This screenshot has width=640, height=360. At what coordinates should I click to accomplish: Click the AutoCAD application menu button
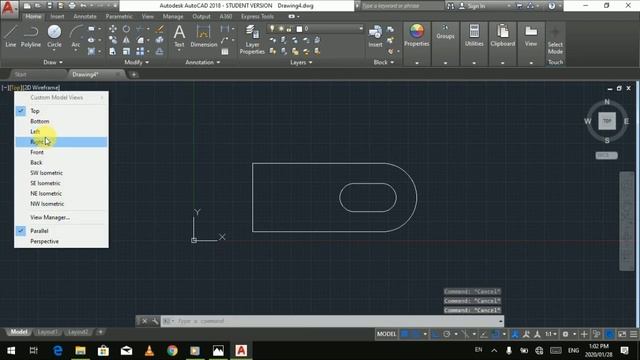pyautogui.click(x=8, y=8)
